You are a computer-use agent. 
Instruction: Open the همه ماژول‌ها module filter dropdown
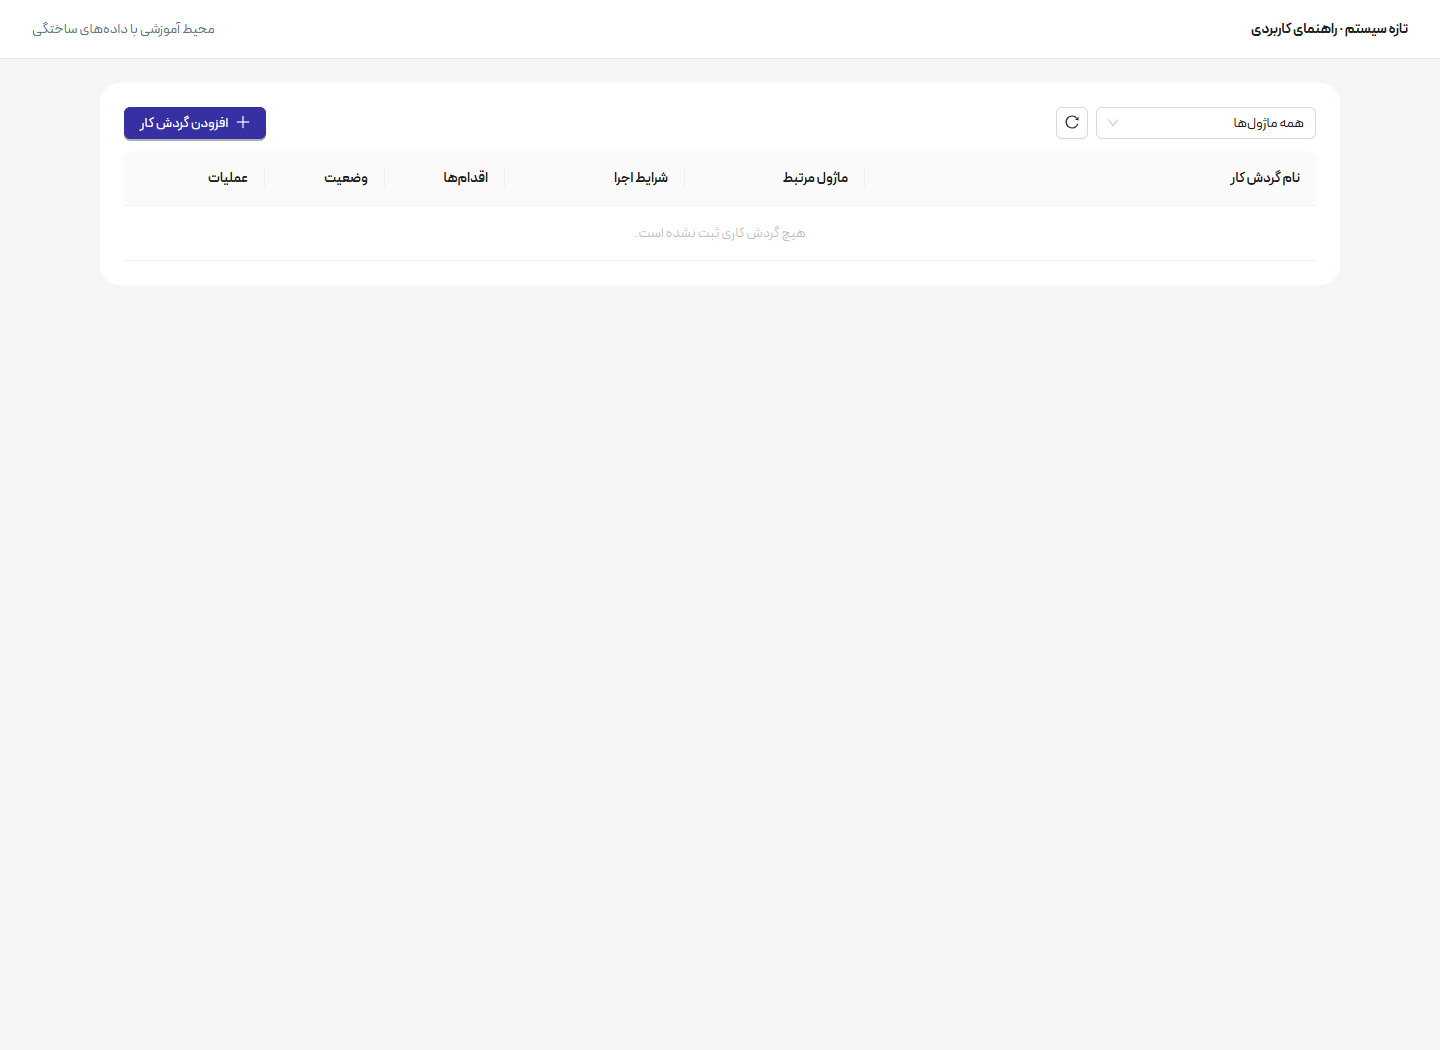coord(1206,123)
